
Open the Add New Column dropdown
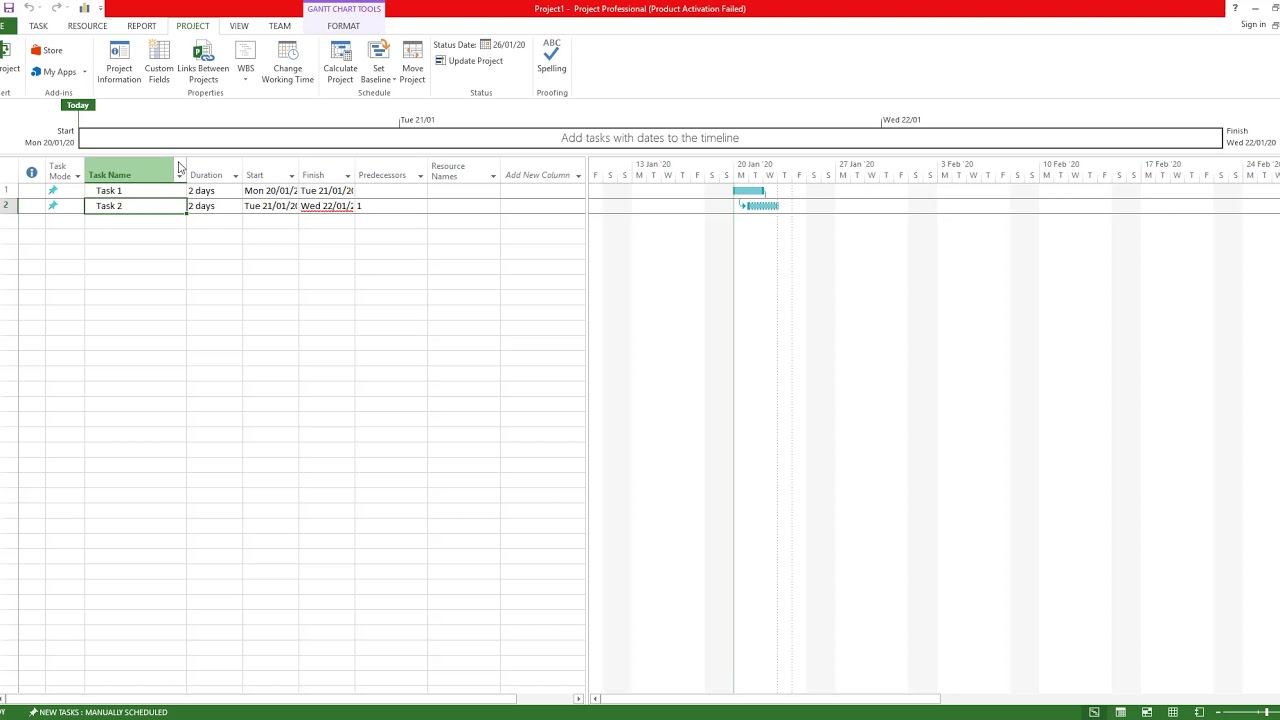pyautogui.click(x=578, y=177)
